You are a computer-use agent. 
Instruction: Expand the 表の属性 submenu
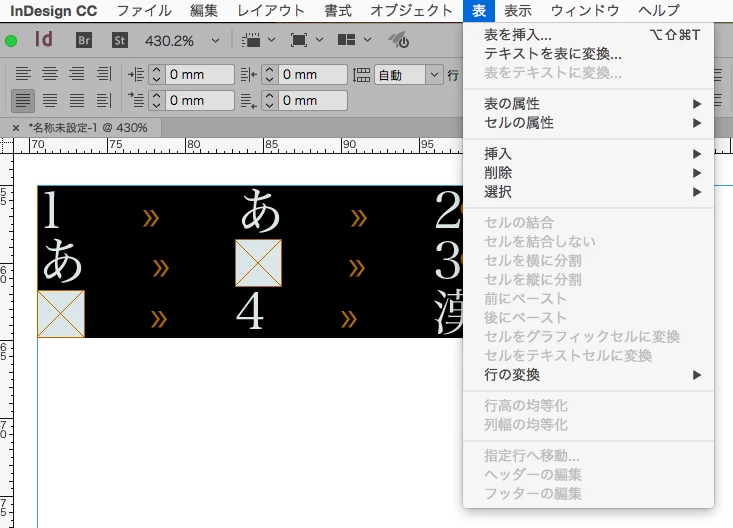[589, 104]
